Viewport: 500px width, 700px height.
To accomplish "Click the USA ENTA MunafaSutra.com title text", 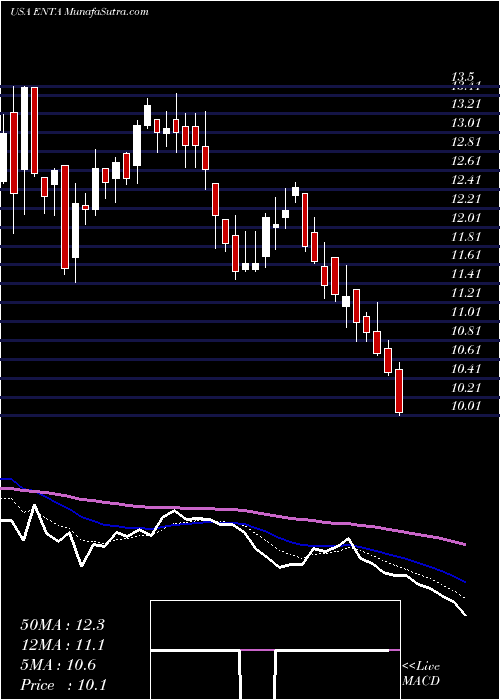I will pyautogui.click(x=79, y=11).
